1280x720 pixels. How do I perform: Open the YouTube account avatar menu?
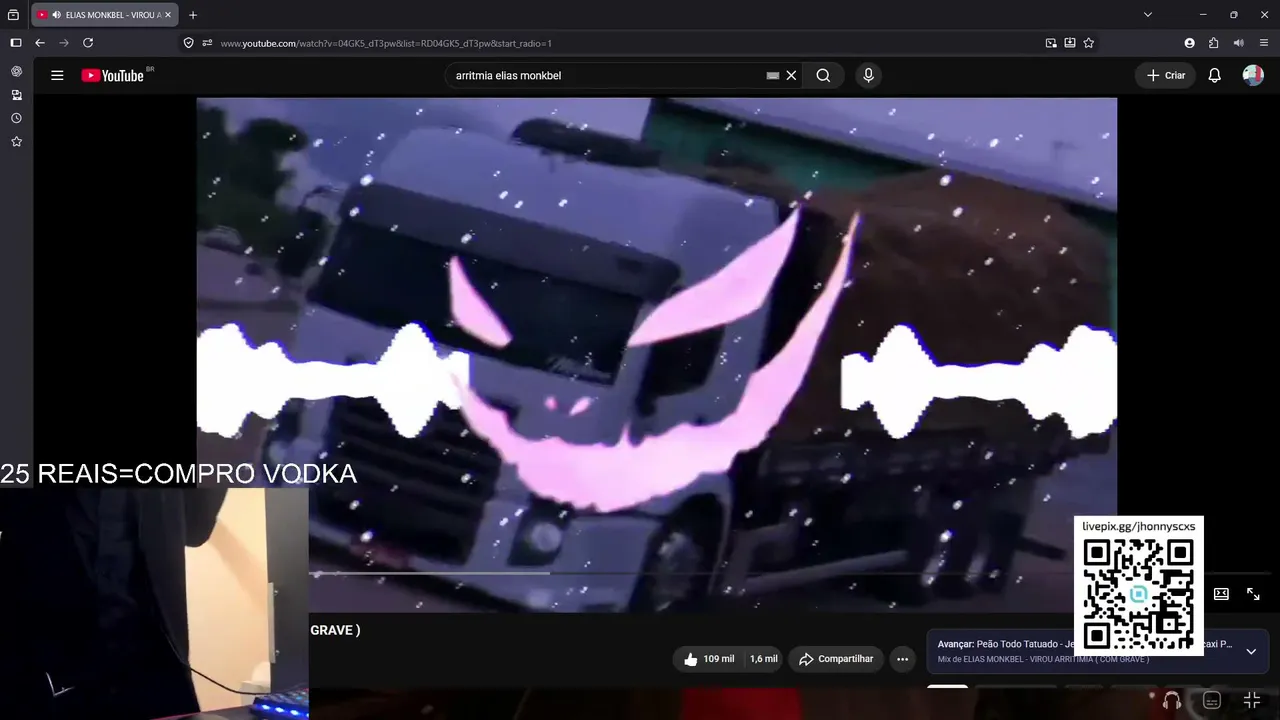click(1253, 75)
